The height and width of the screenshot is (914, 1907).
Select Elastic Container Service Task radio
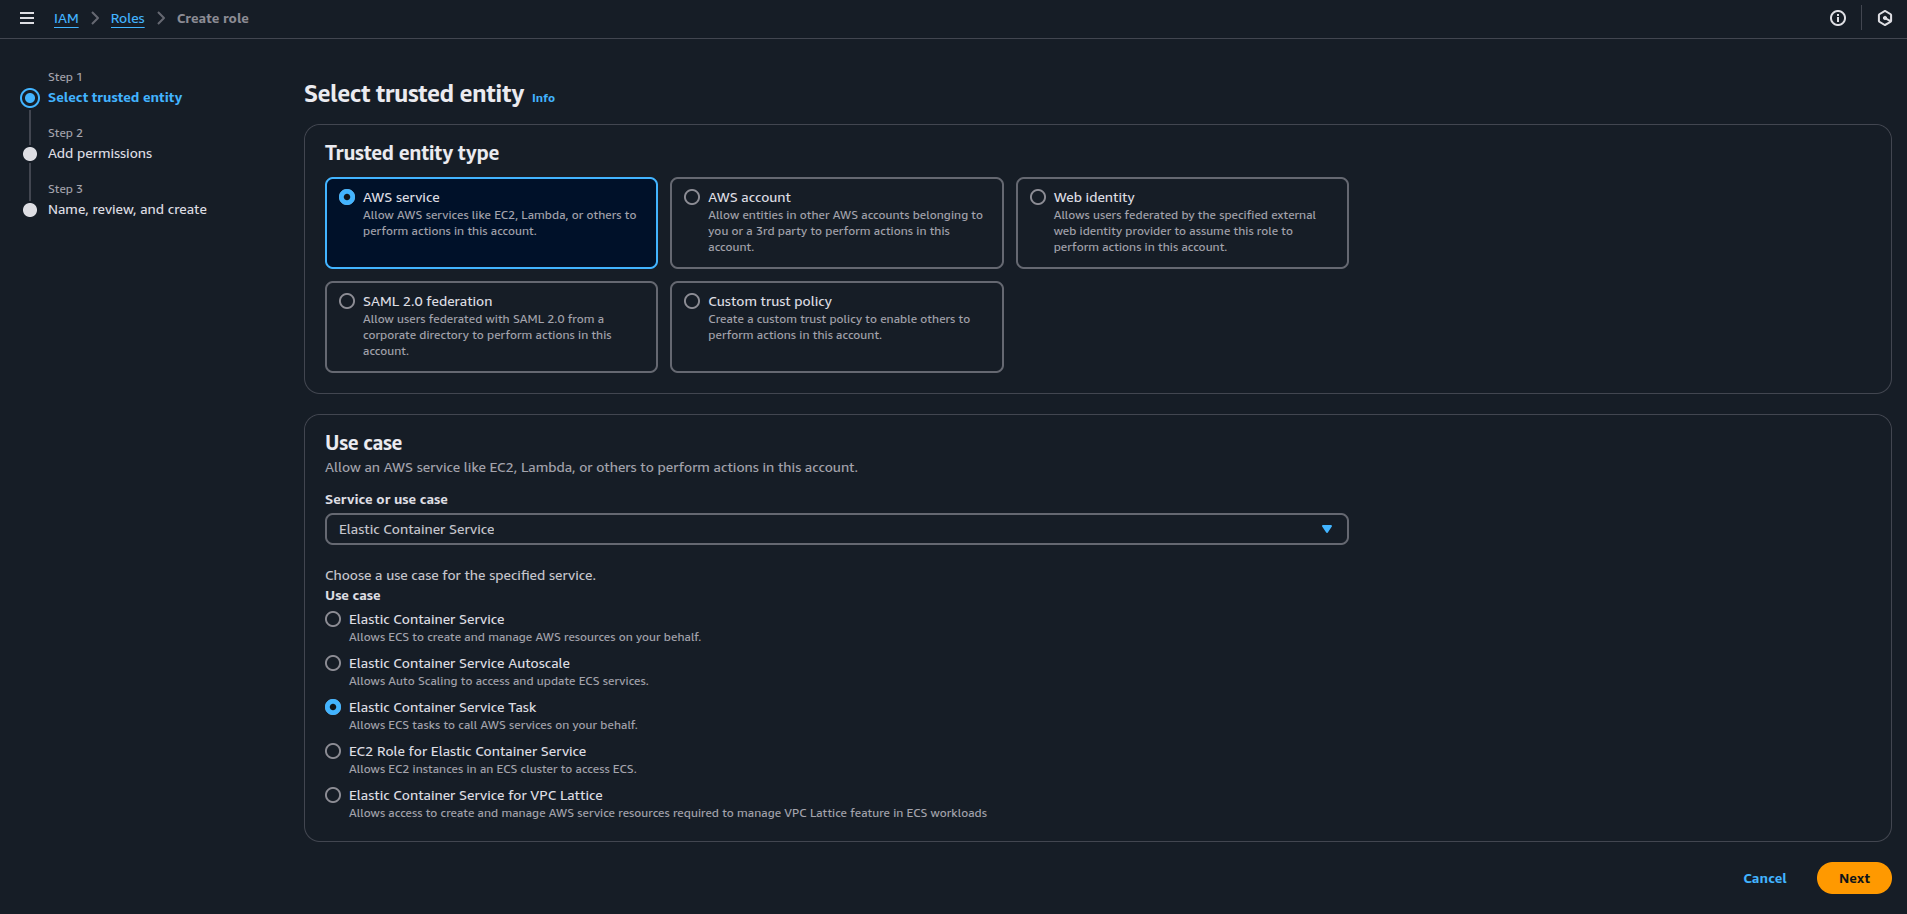click(x=333, y=707)
